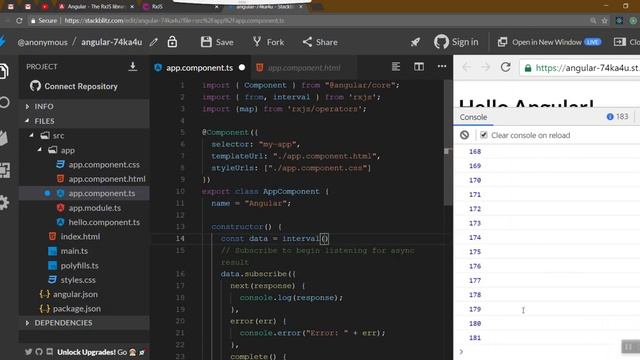640x360 pixels.
Task: Click preview forward arrow
Action: point(486,67)
